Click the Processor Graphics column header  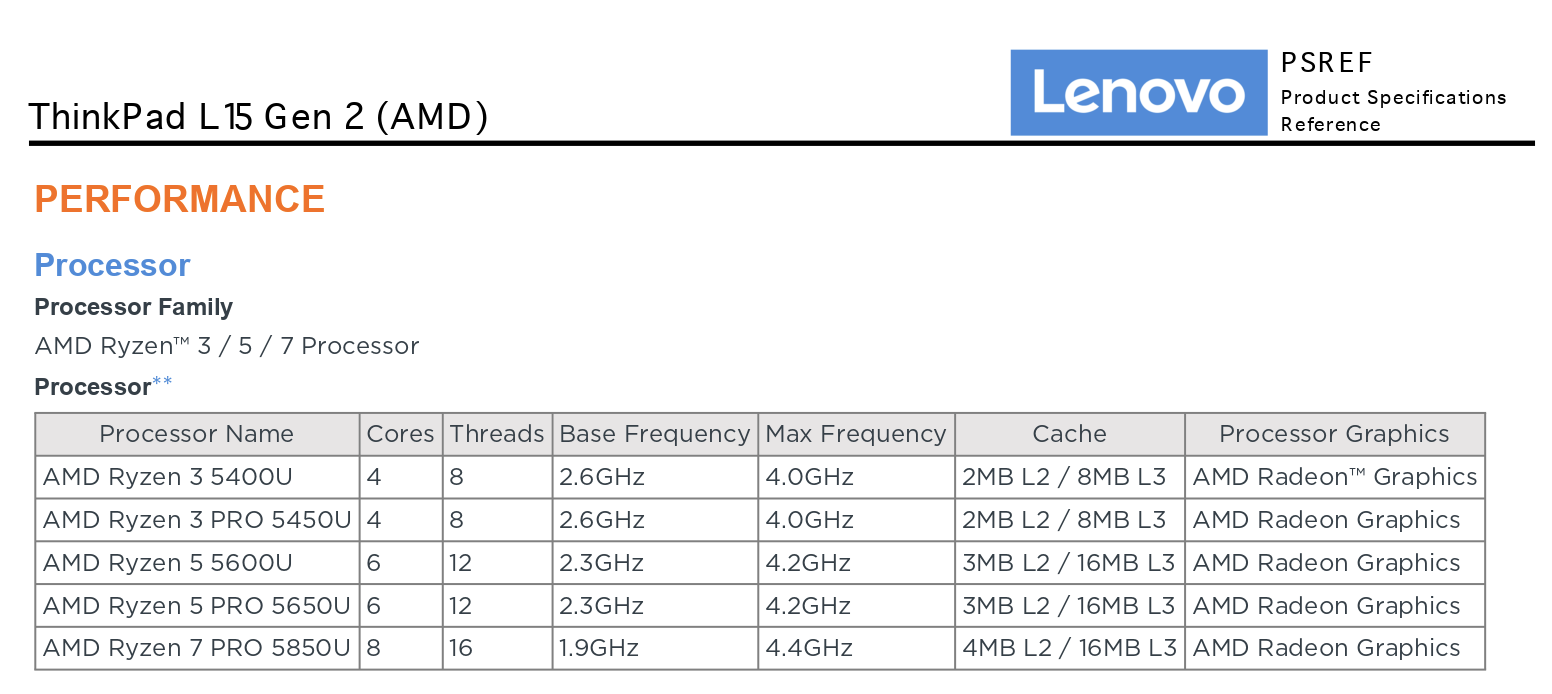pos(1335,434)
